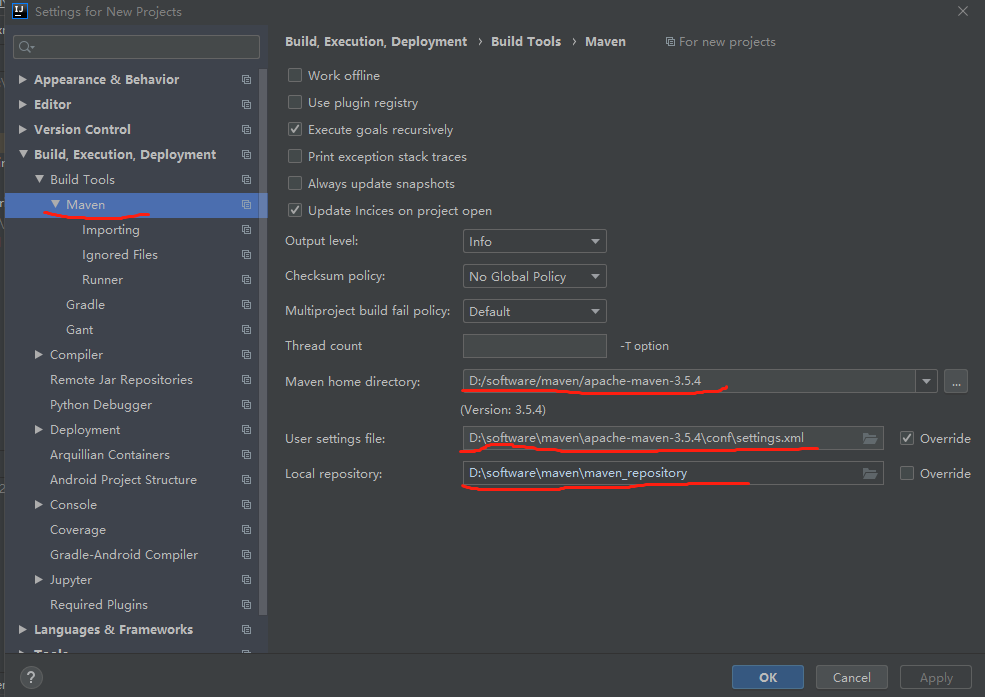
Task: Click the folder icon beside User settings file field
Action: (869, 438)
